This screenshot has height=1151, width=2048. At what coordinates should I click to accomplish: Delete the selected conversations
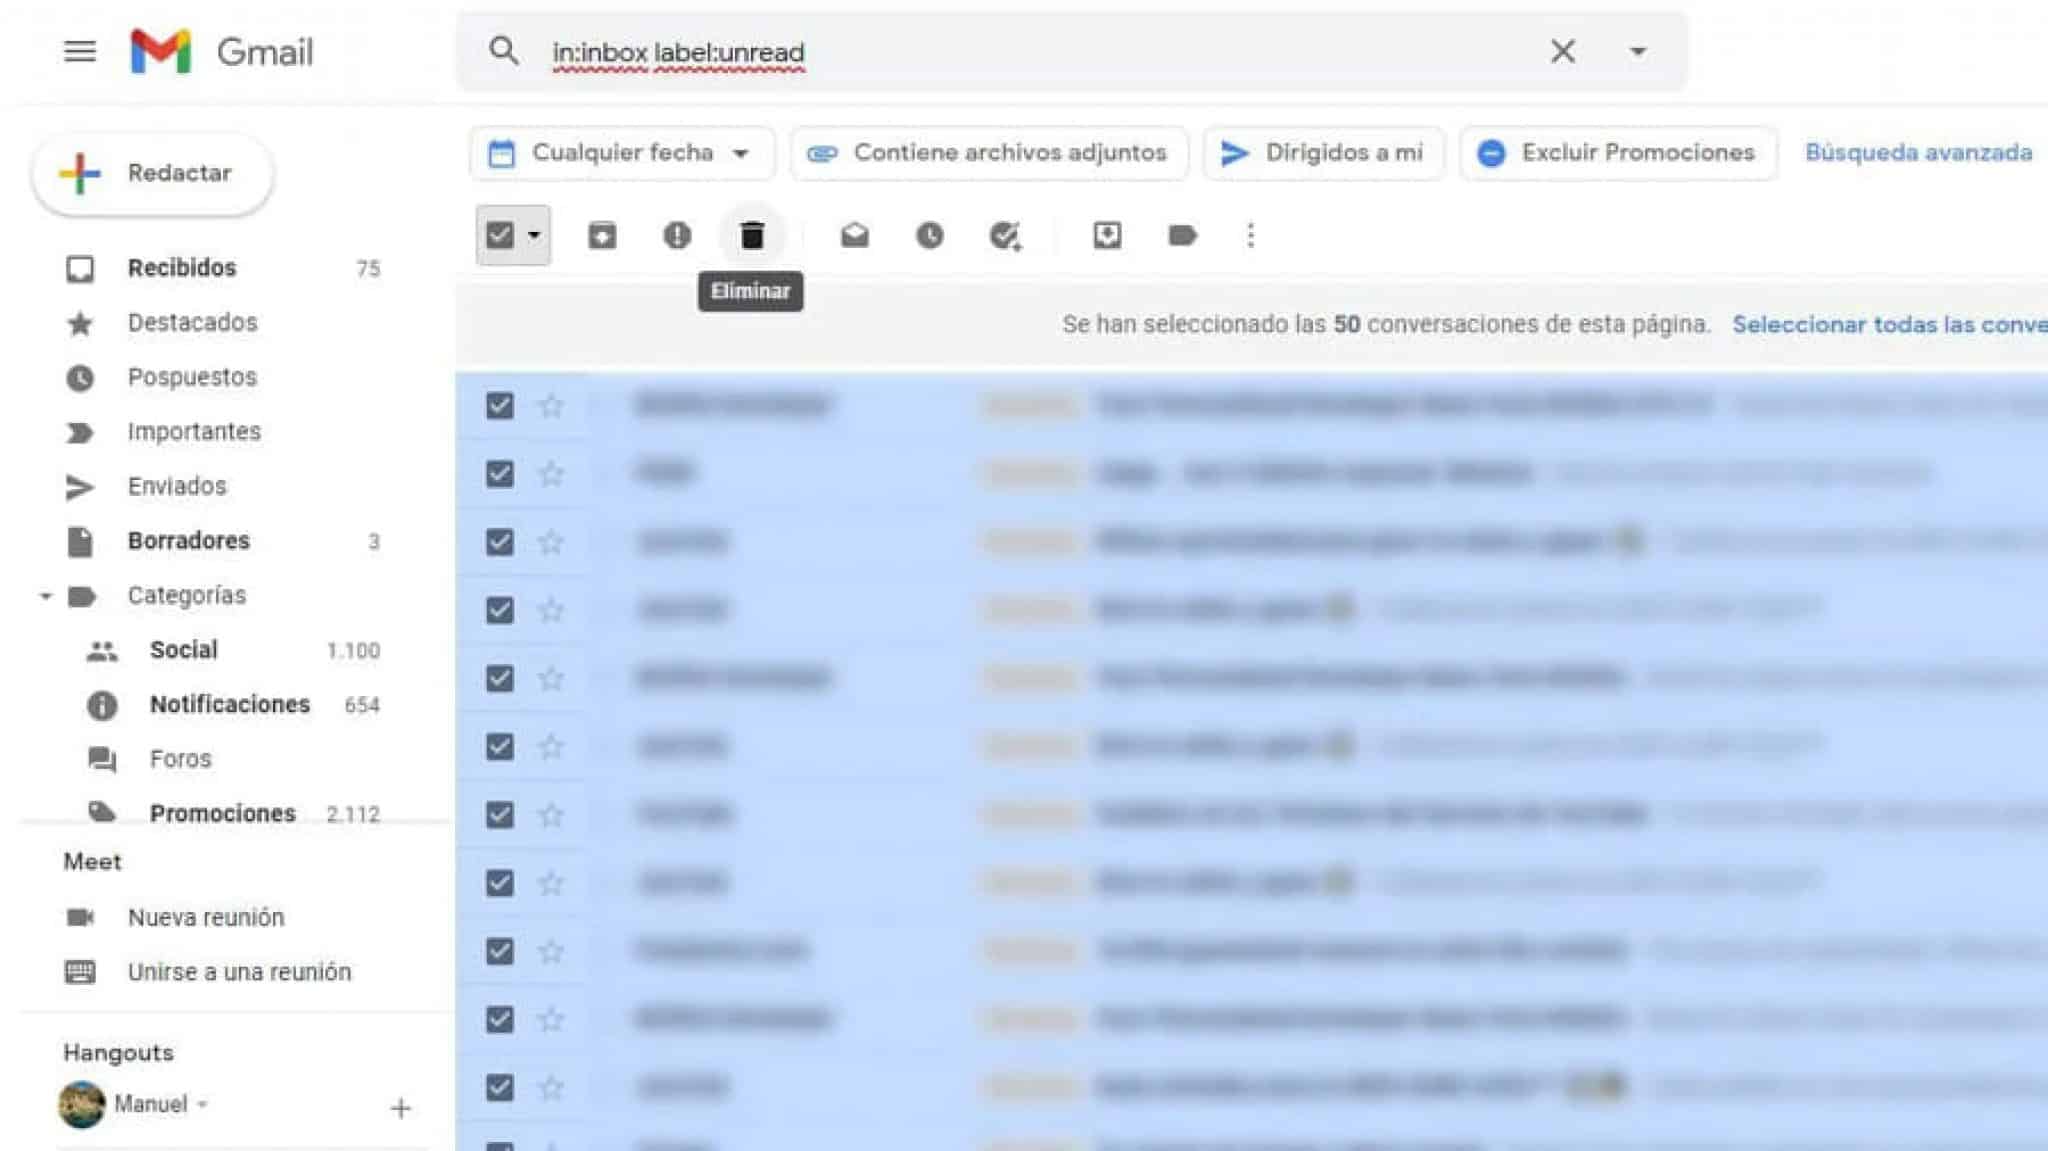tap(750, 235)
